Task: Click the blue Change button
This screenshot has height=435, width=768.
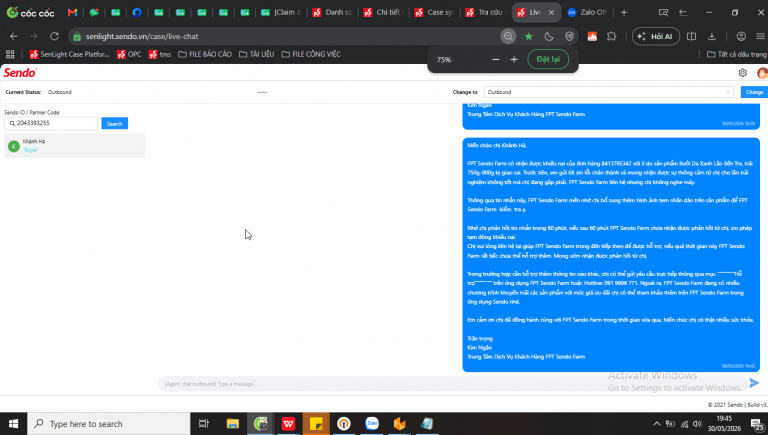Action: coord(754,92)
